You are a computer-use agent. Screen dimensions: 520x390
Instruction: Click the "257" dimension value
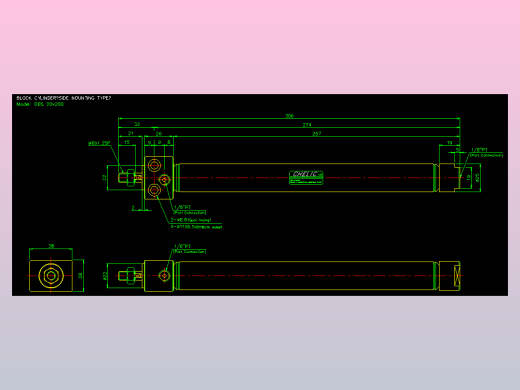coord(317,134)
